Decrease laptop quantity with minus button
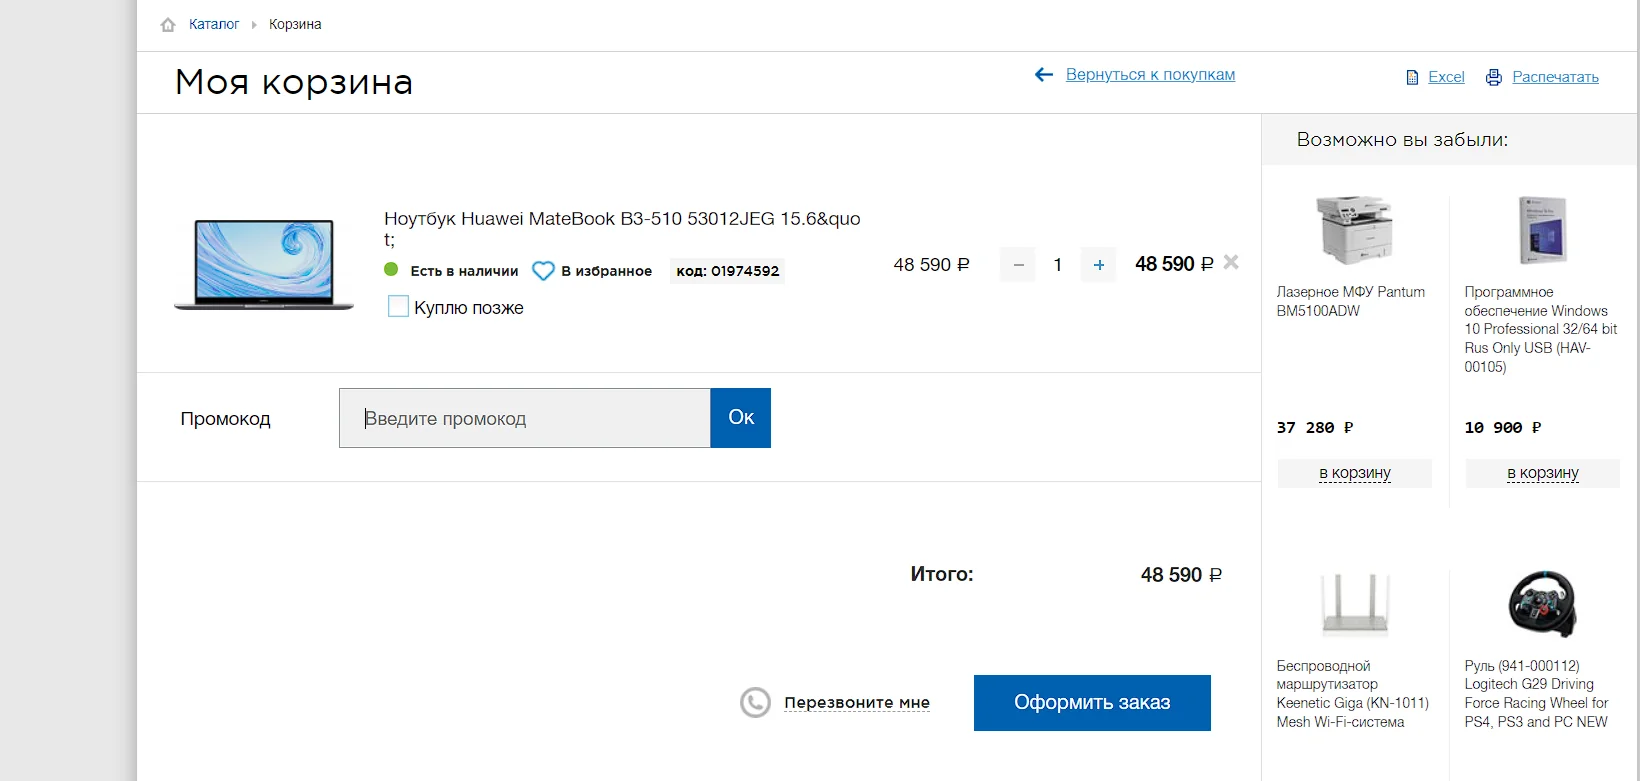 pos(1018,265)
